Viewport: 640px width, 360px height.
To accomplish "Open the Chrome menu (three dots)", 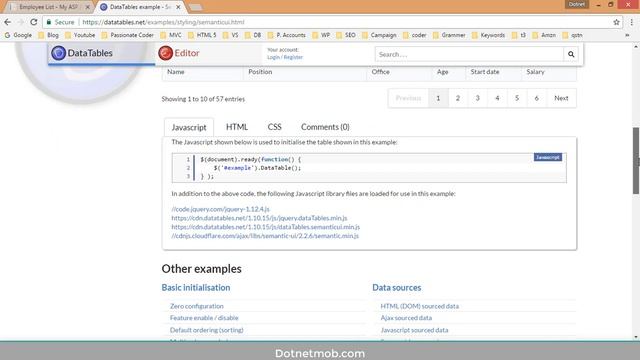I will [631, 22].
